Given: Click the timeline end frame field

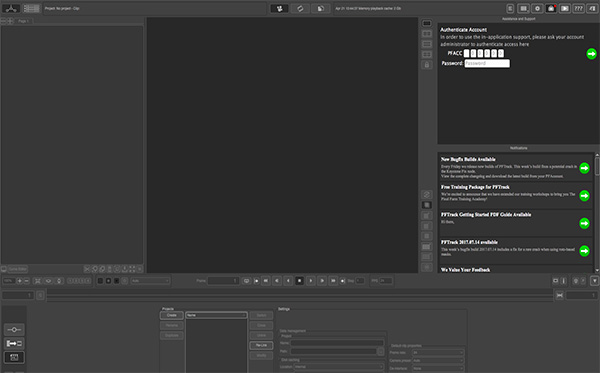Looking at the screenshot, I should click(x=582, y=295).
